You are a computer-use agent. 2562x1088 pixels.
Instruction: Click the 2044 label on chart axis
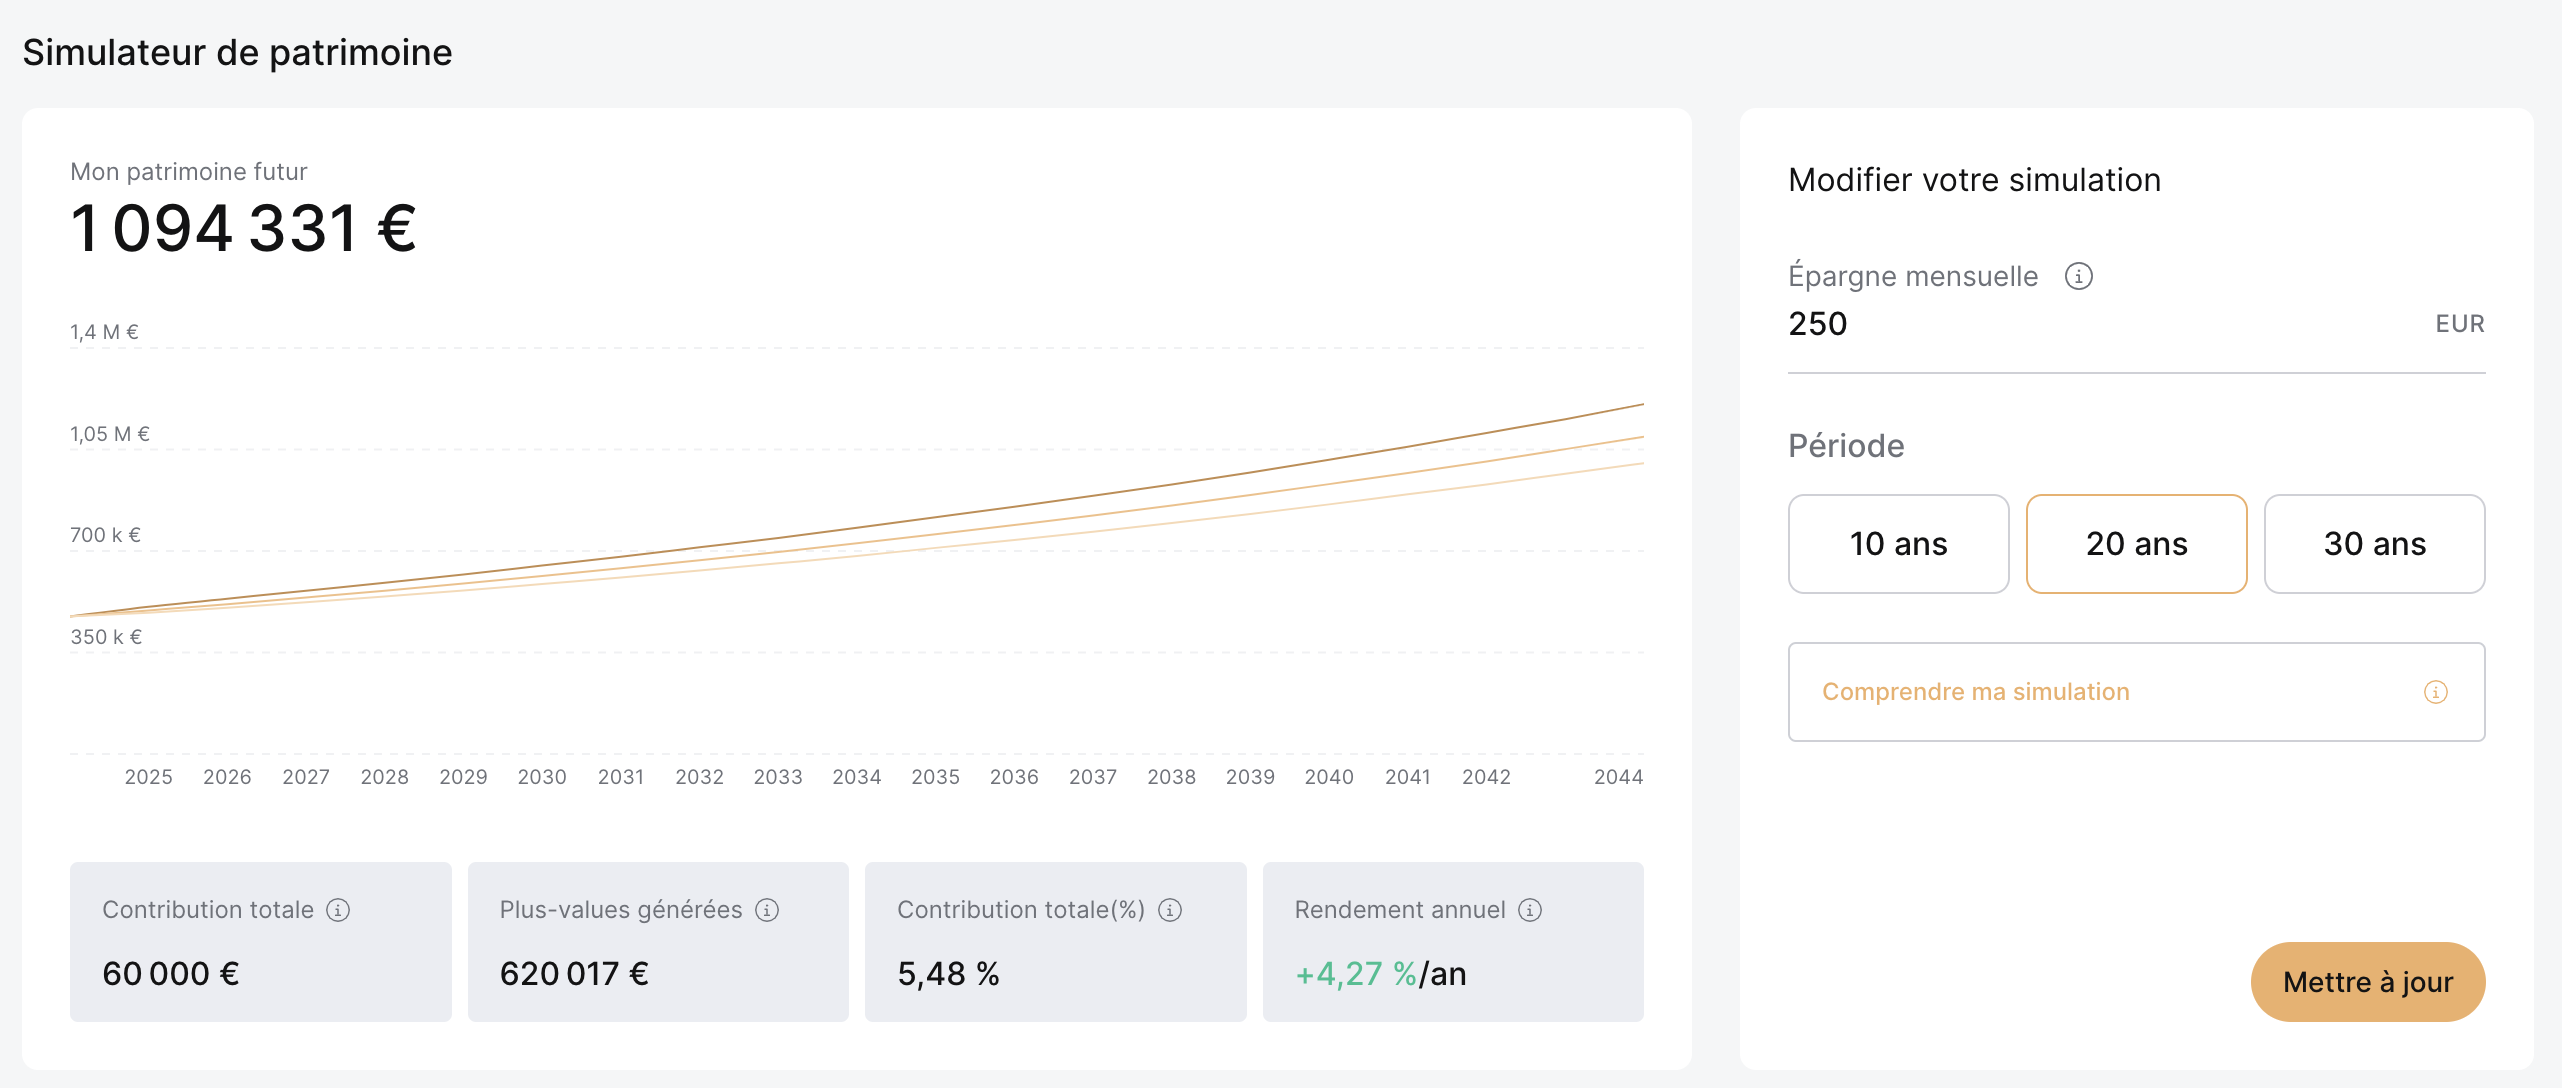tap(1618, 777)
